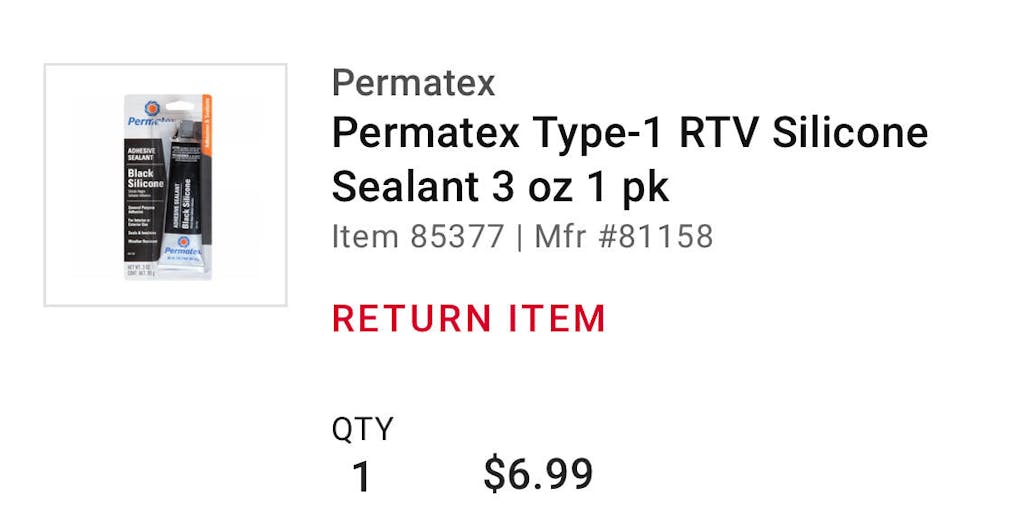Click the Permatex brand name

click(x=413, y=83)
